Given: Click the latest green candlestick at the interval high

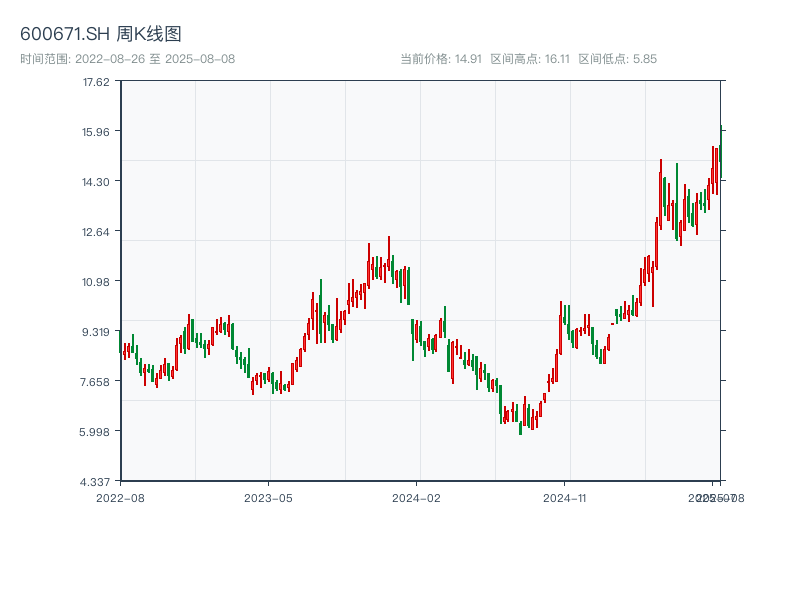Looking at the screenshot, I should (x=721, y=153).
